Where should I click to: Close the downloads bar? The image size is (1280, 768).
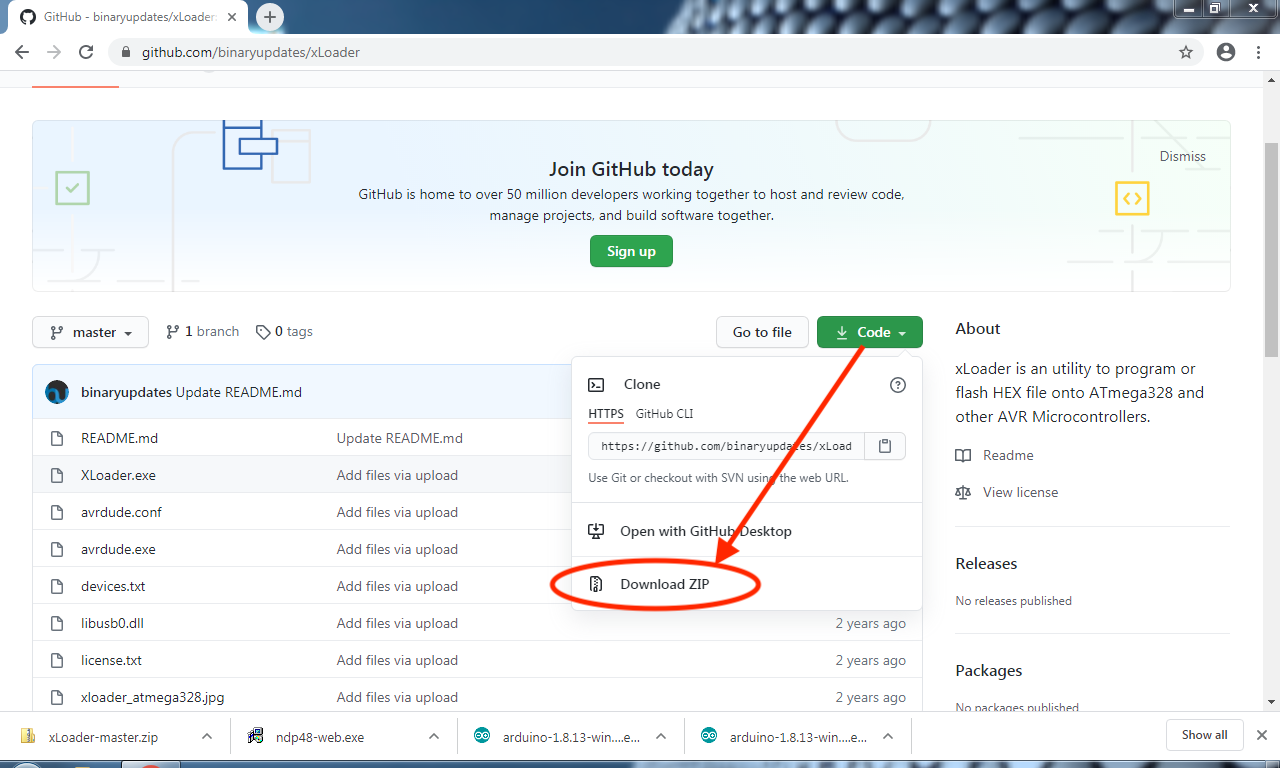(1261, 735)
